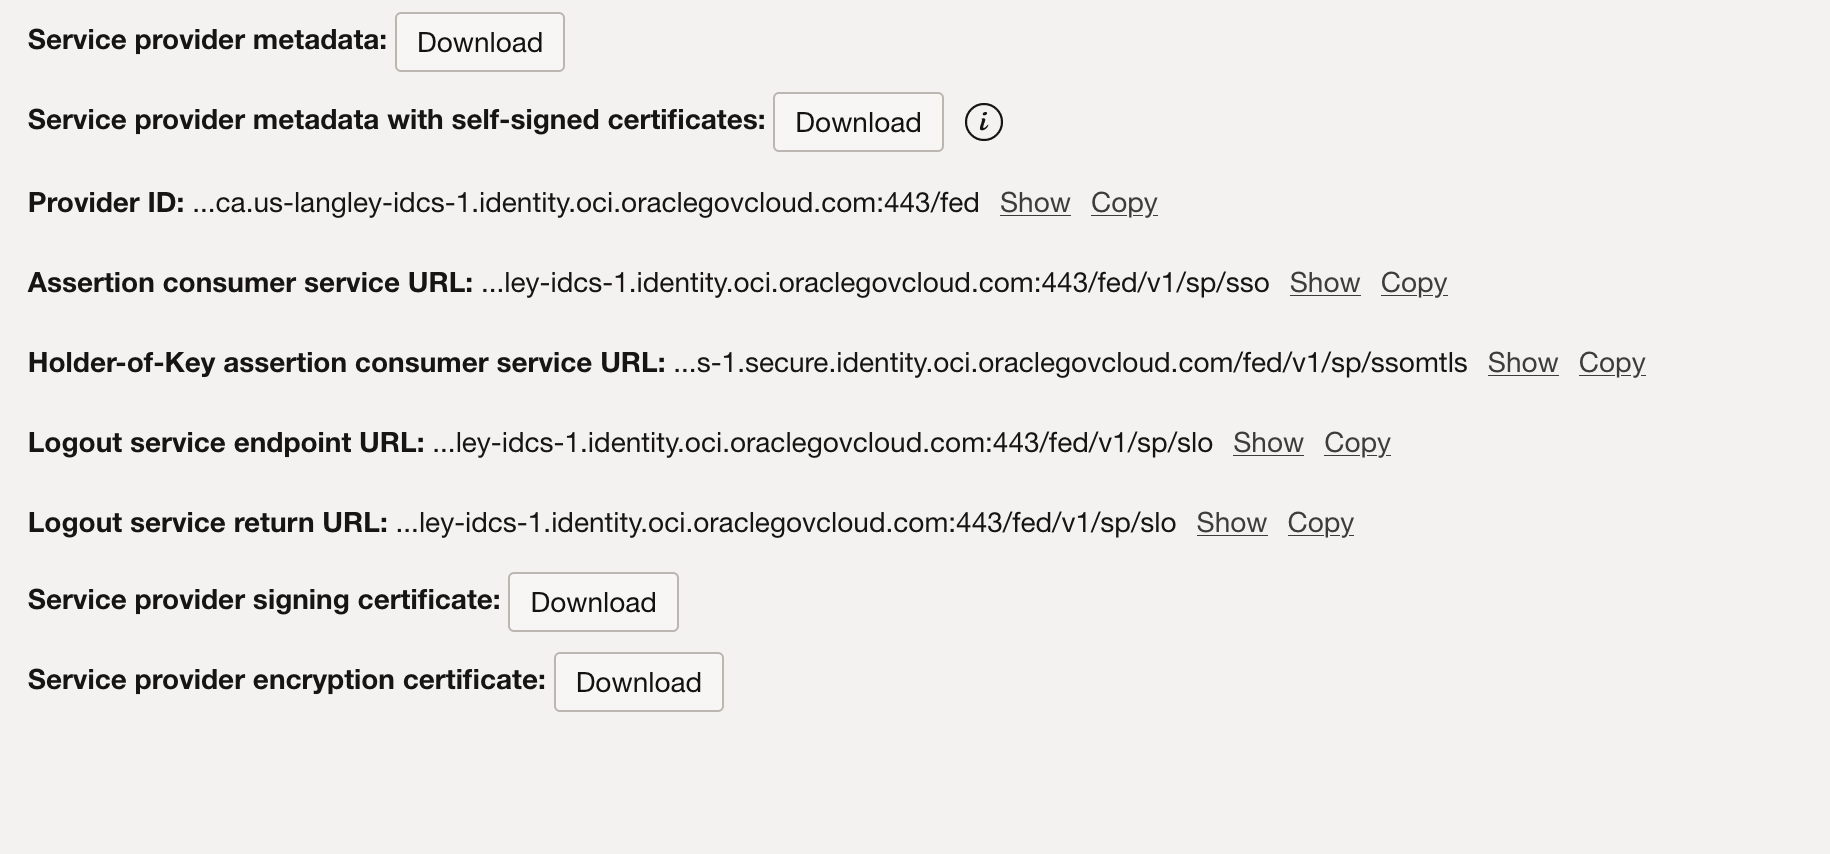This screenshot has width=1830, height=854.
Task: Click the truncated URL ending in /sp/ssomtls
Action: [1071, 363]
